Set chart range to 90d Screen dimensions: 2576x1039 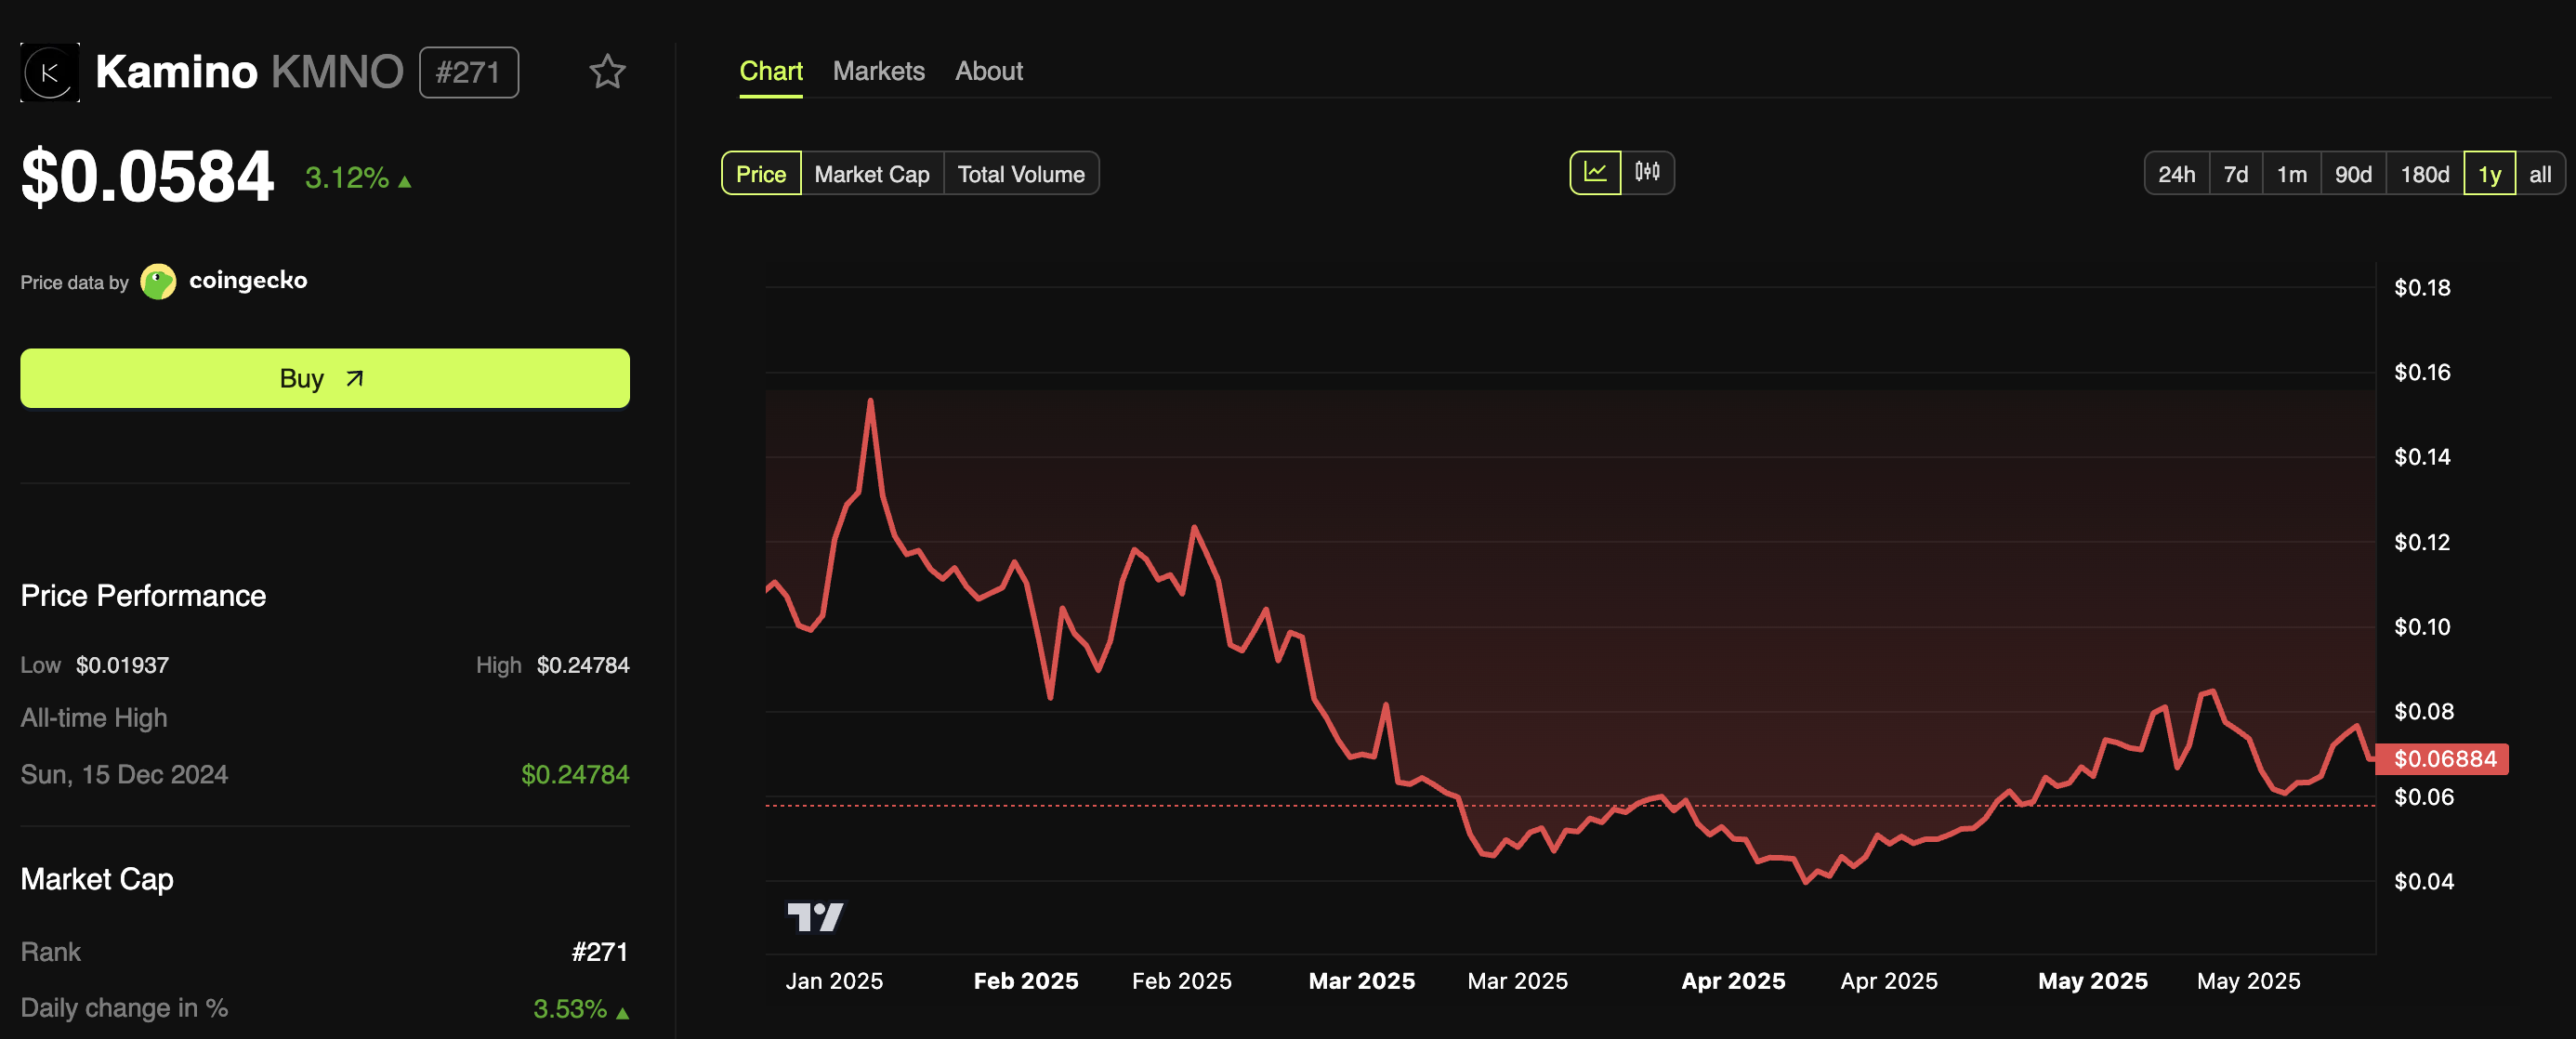pyautogui.click(x=2352, y=174)
